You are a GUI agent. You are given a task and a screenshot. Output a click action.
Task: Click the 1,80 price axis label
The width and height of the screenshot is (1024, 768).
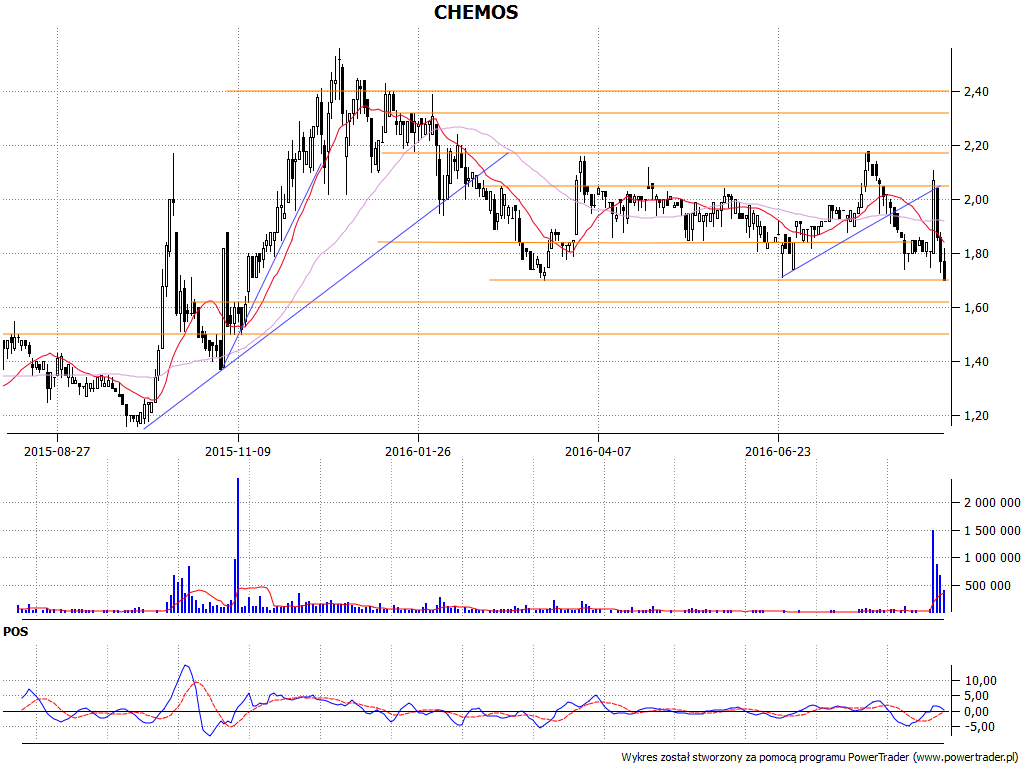(976, 253)
